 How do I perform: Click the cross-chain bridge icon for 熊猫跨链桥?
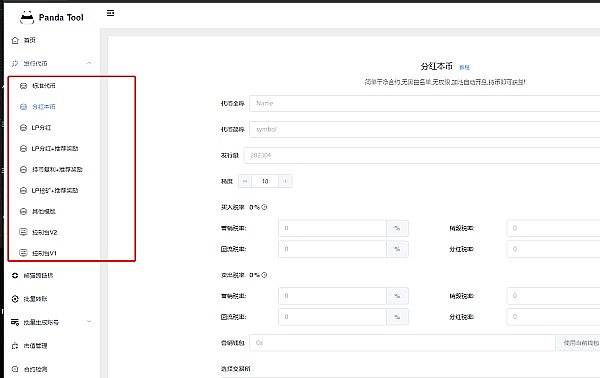pos(15,275)
